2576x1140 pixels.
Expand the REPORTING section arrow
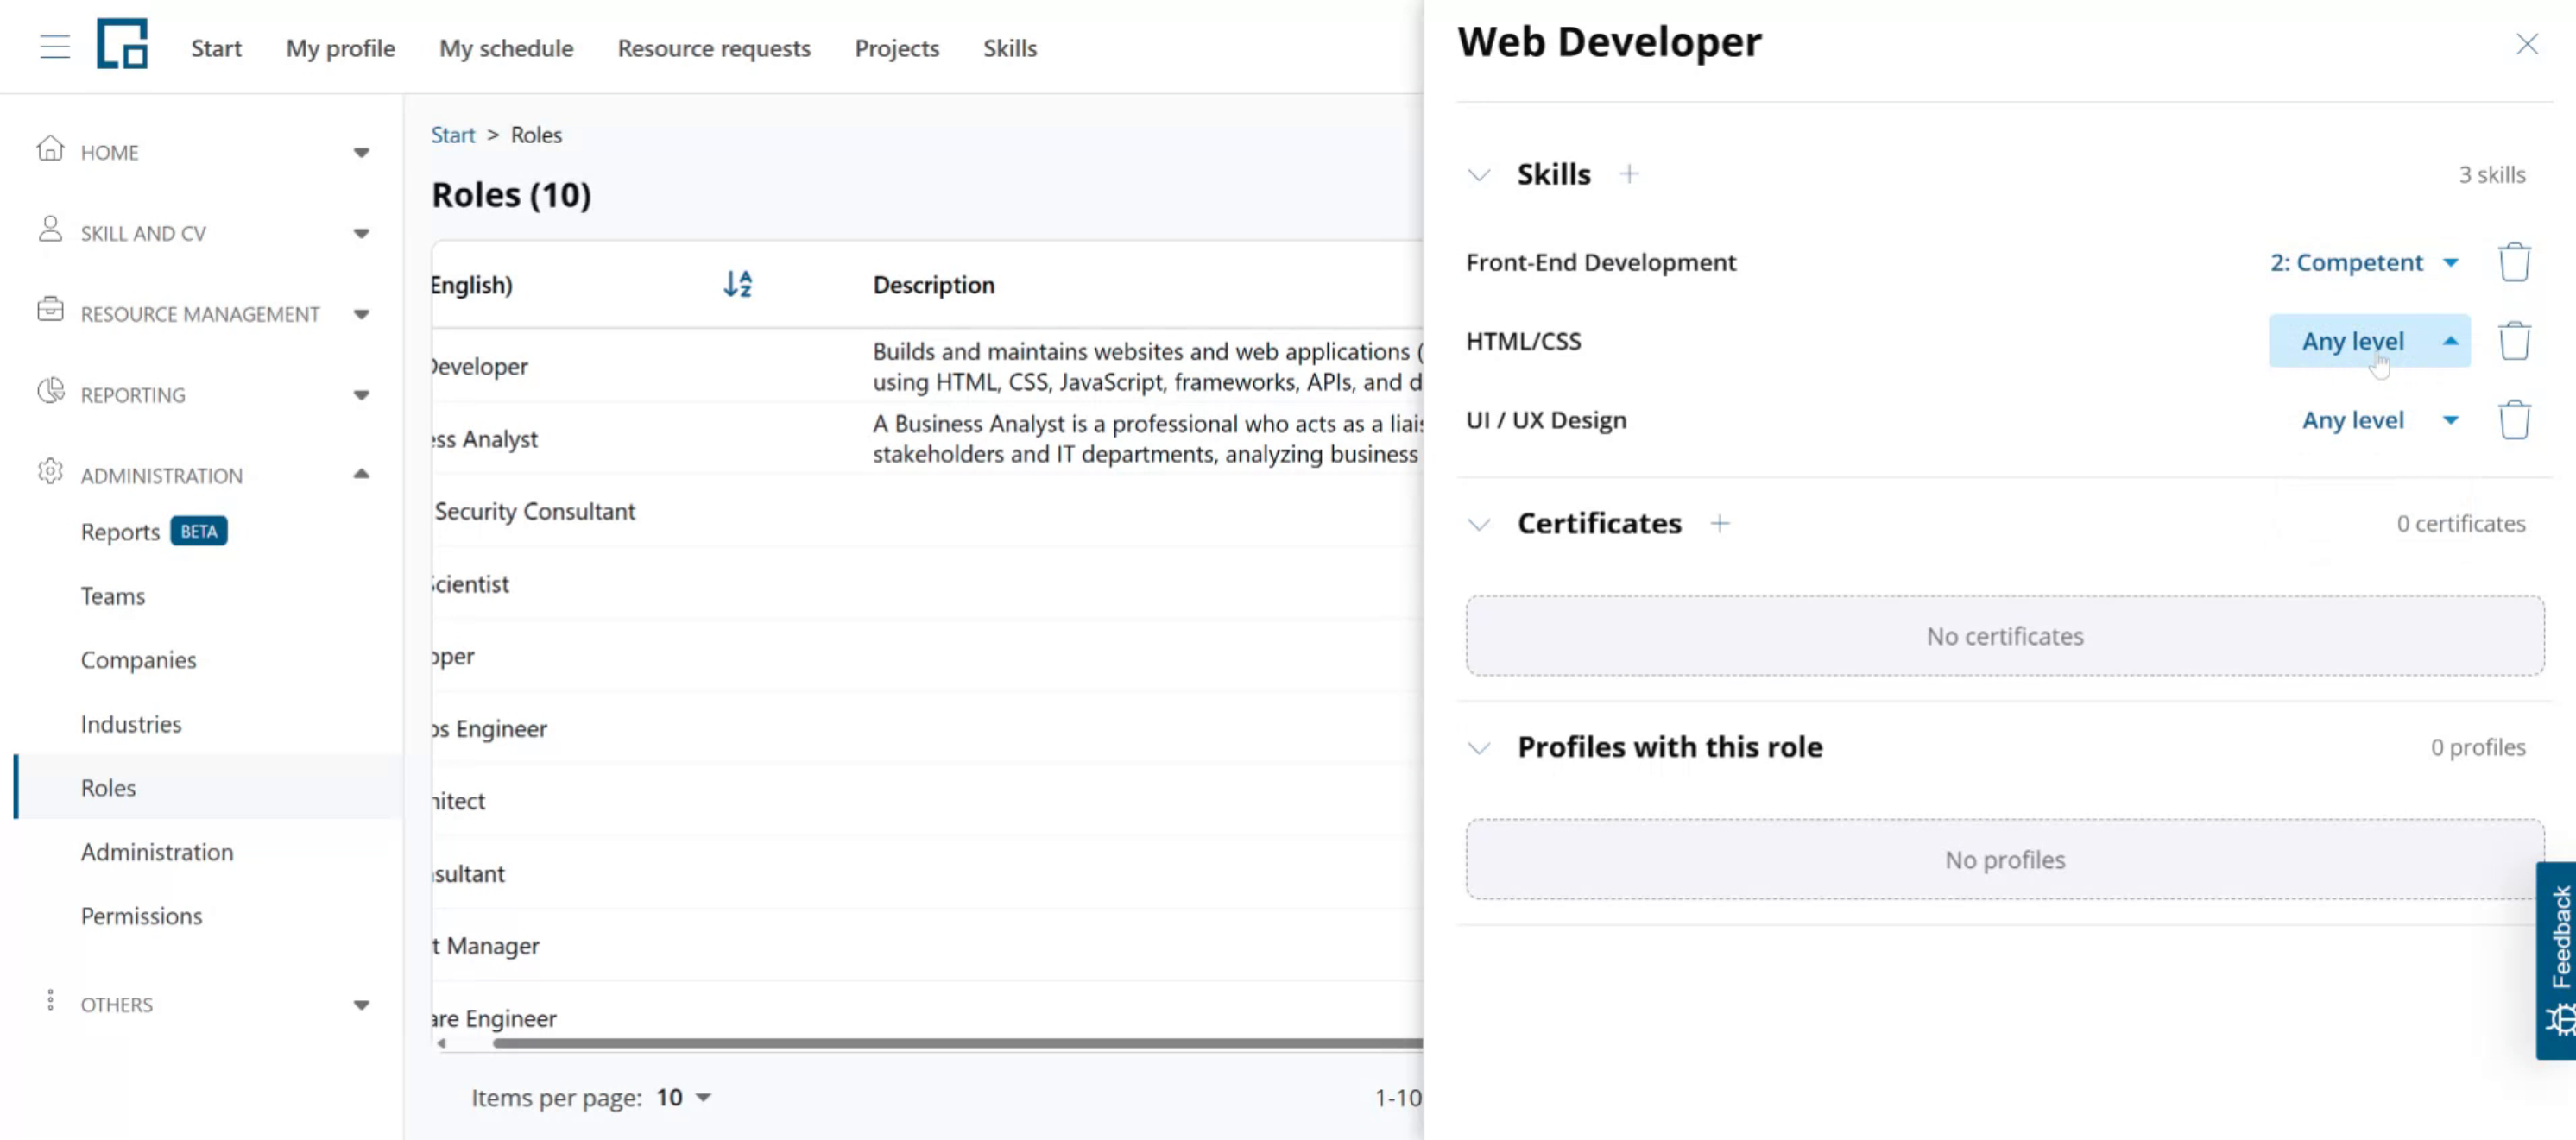tap(361, 395)
